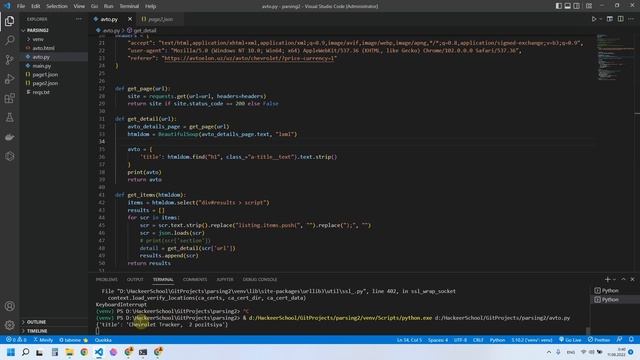Open the Search view in the activity bar
This screenshot has height=360, width=640.
click(x=9, y=40)
